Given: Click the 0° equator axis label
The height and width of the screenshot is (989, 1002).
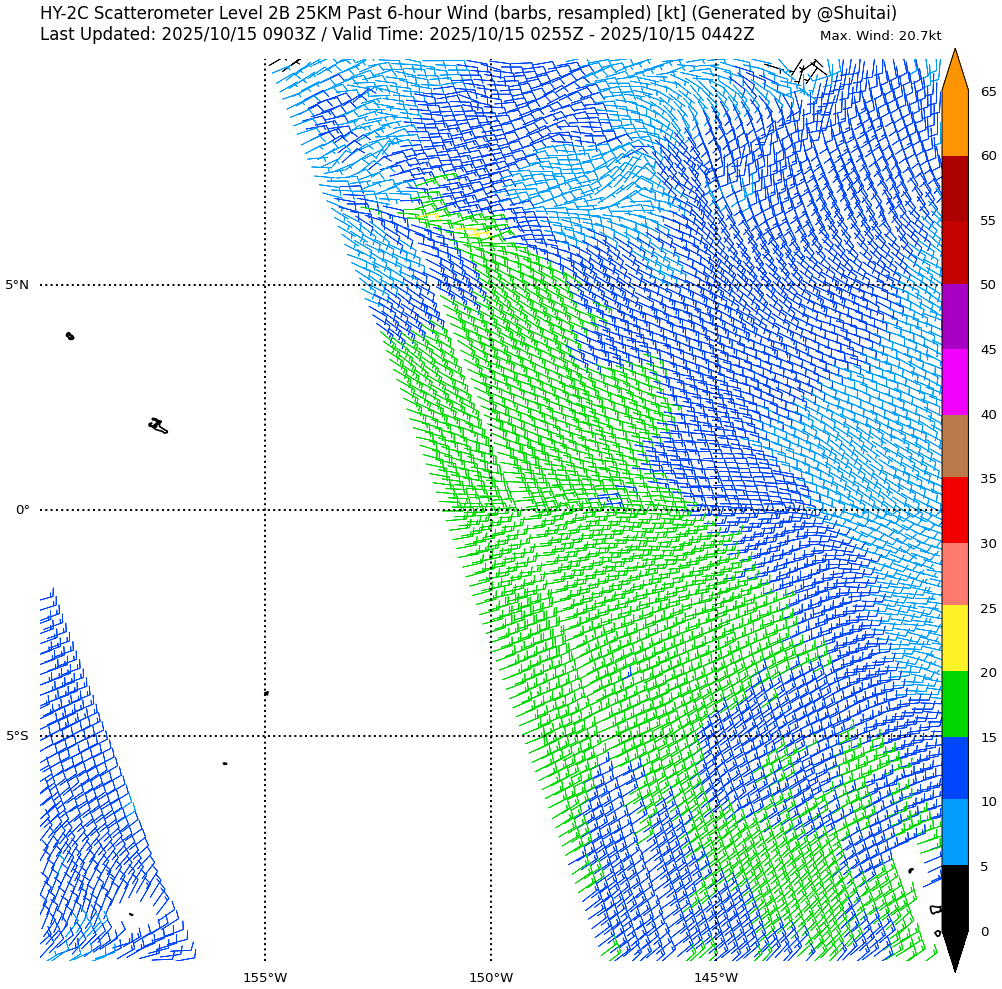Looking at the screenshot, I should coord(22,510).
